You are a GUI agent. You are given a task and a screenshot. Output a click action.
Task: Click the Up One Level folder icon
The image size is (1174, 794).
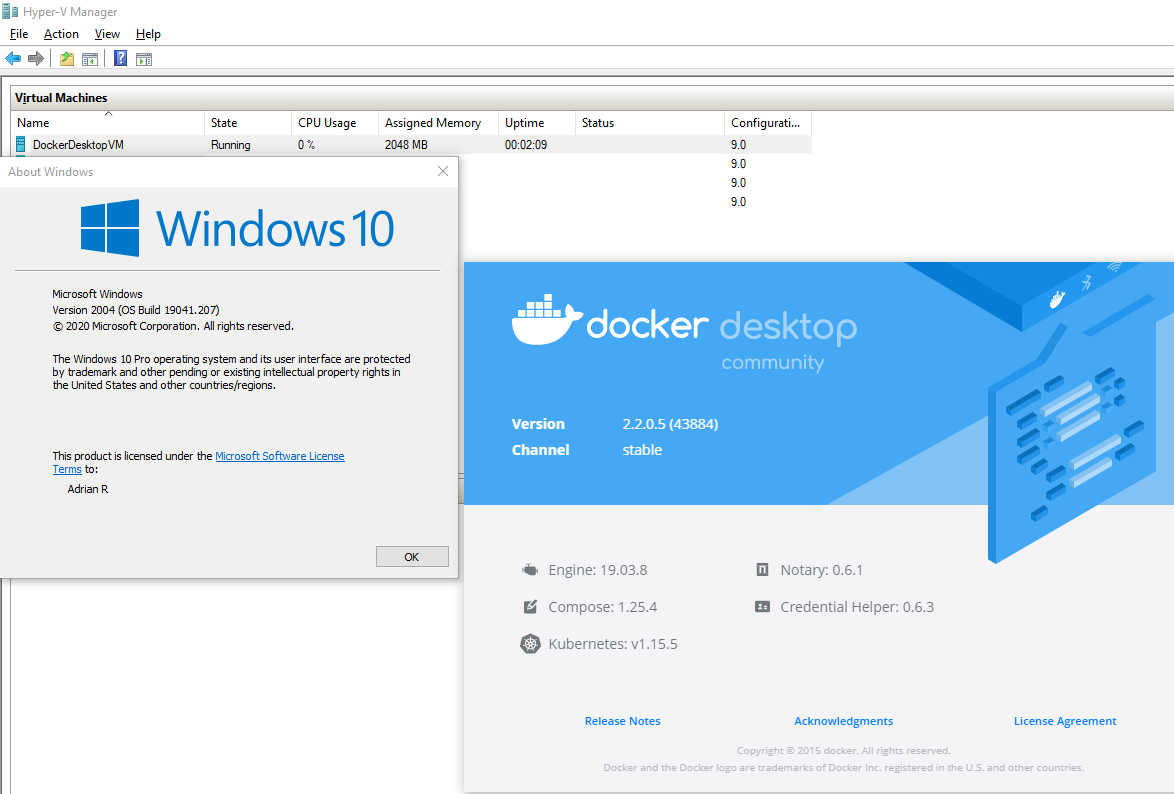[67, 58]
